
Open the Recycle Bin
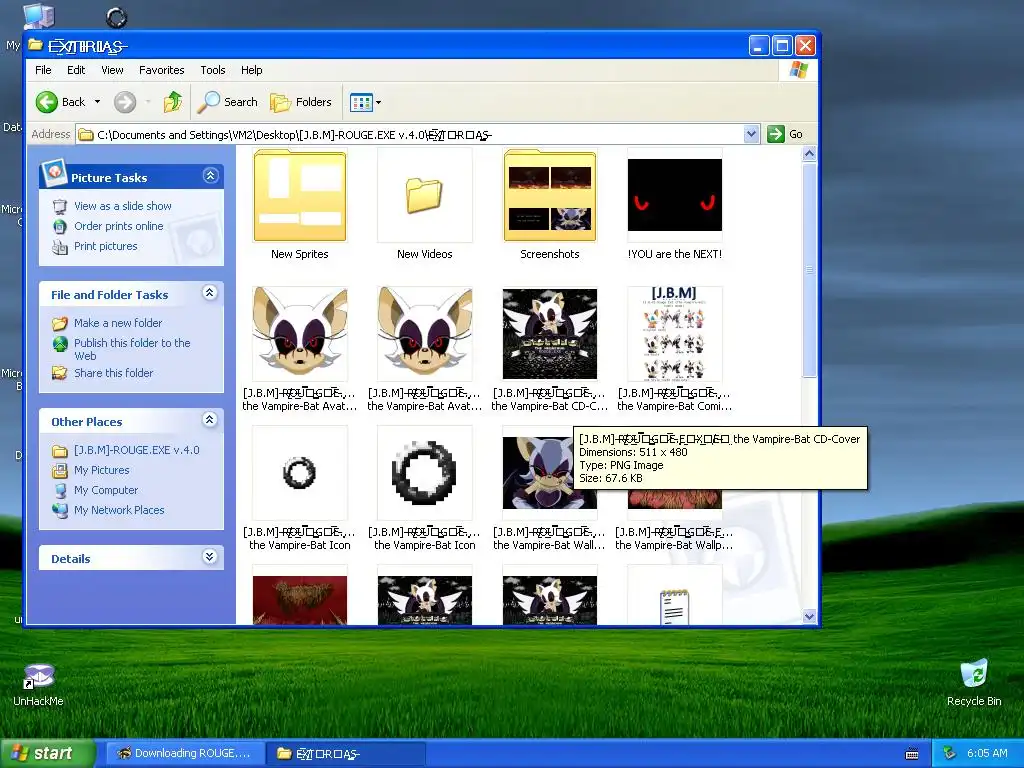click(974, 683)
